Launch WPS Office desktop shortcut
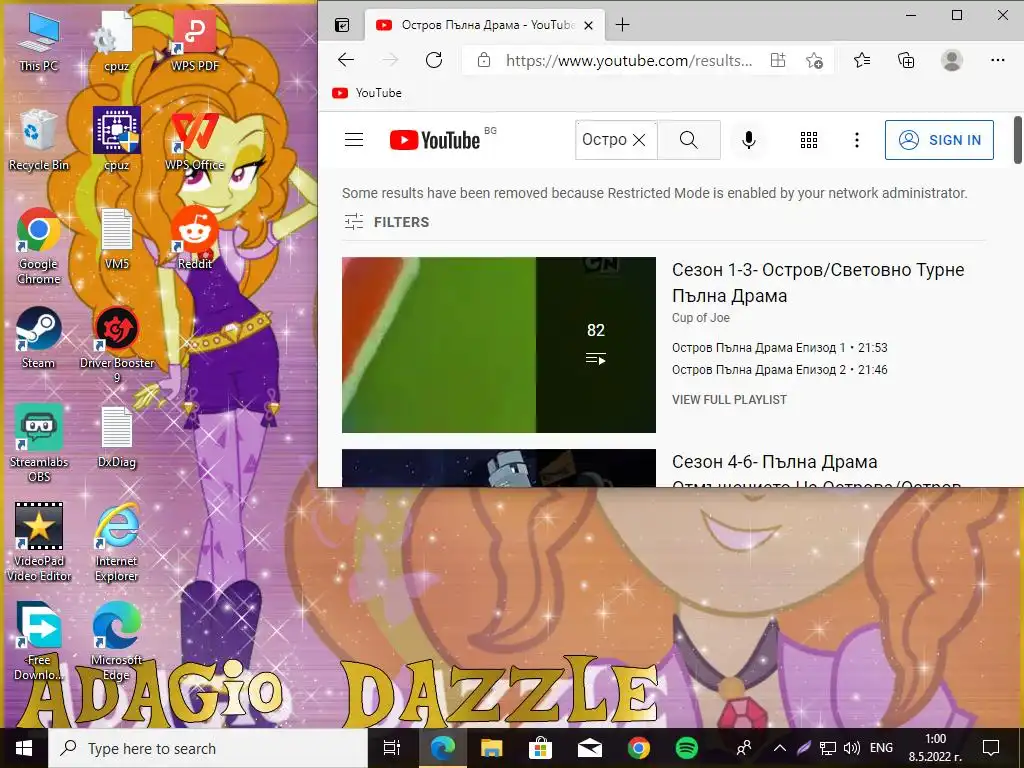1024x768 pixels. click(x=195, y=141)
